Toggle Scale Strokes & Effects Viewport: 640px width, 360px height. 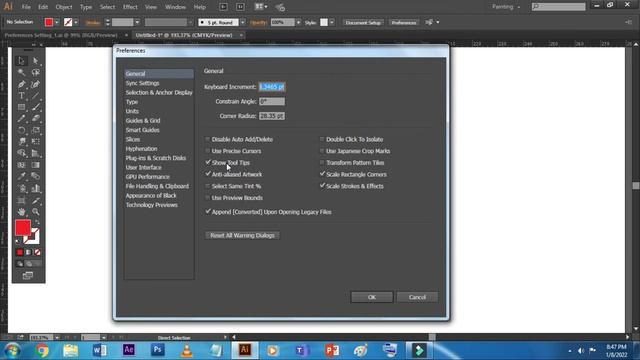[322, 186]
